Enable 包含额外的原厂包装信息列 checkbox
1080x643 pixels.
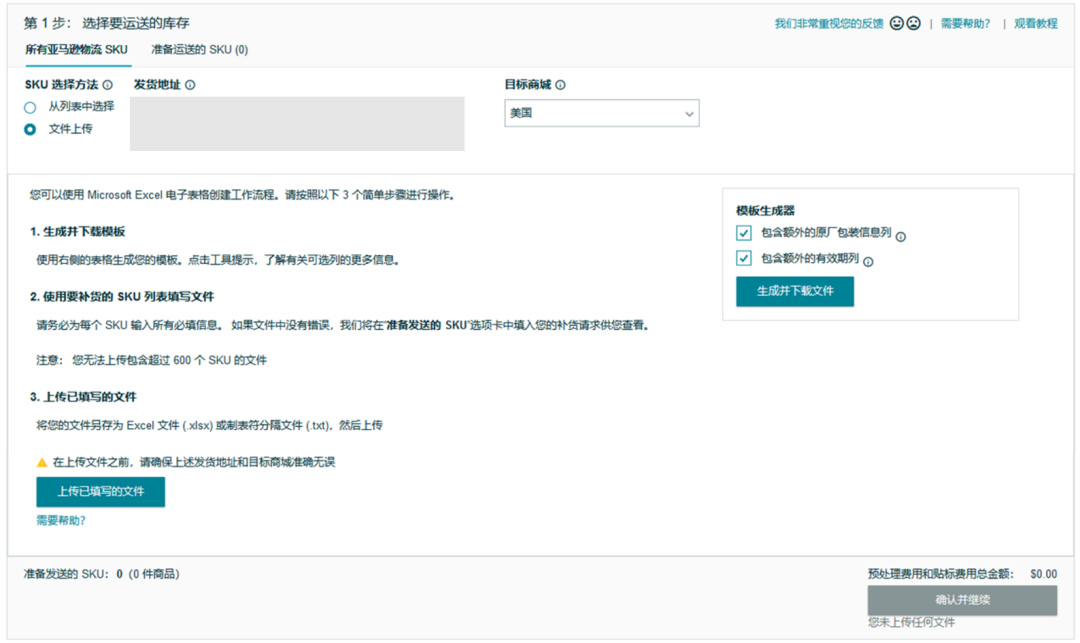coord(744,232)
